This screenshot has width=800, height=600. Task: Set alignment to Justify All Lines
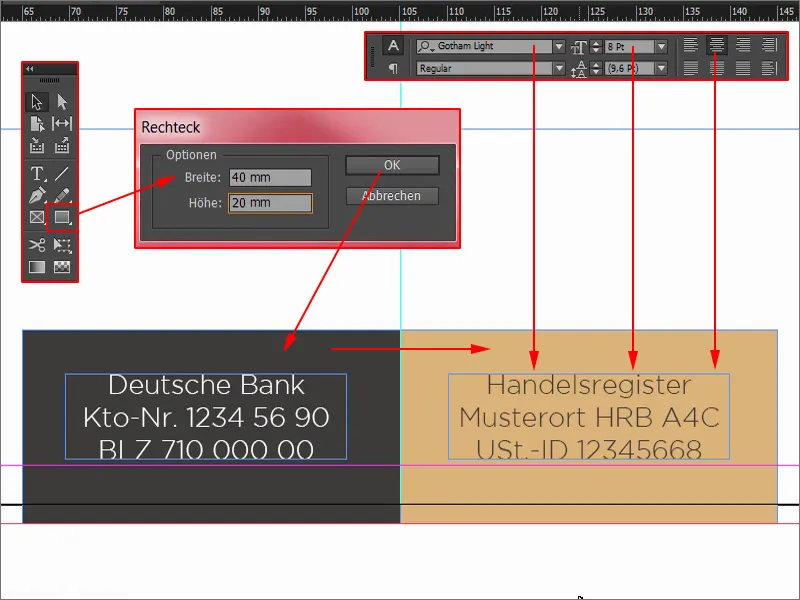[x=743, y=68]
